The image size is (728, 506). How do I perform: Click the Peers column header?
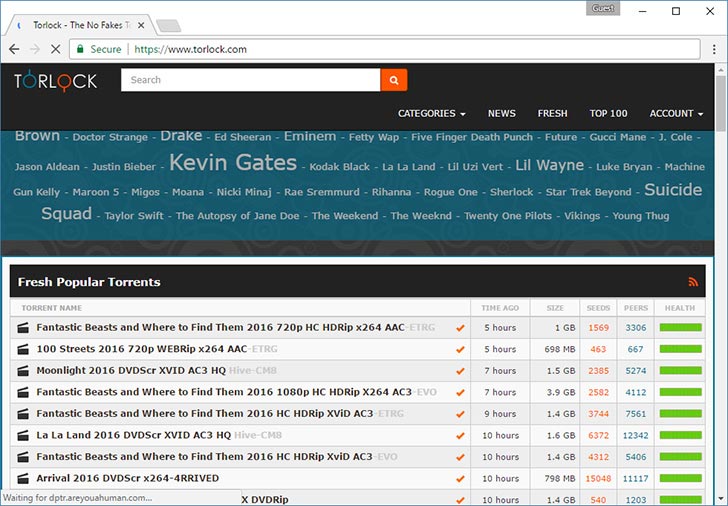pyautogui.click(x=636, y=308)
